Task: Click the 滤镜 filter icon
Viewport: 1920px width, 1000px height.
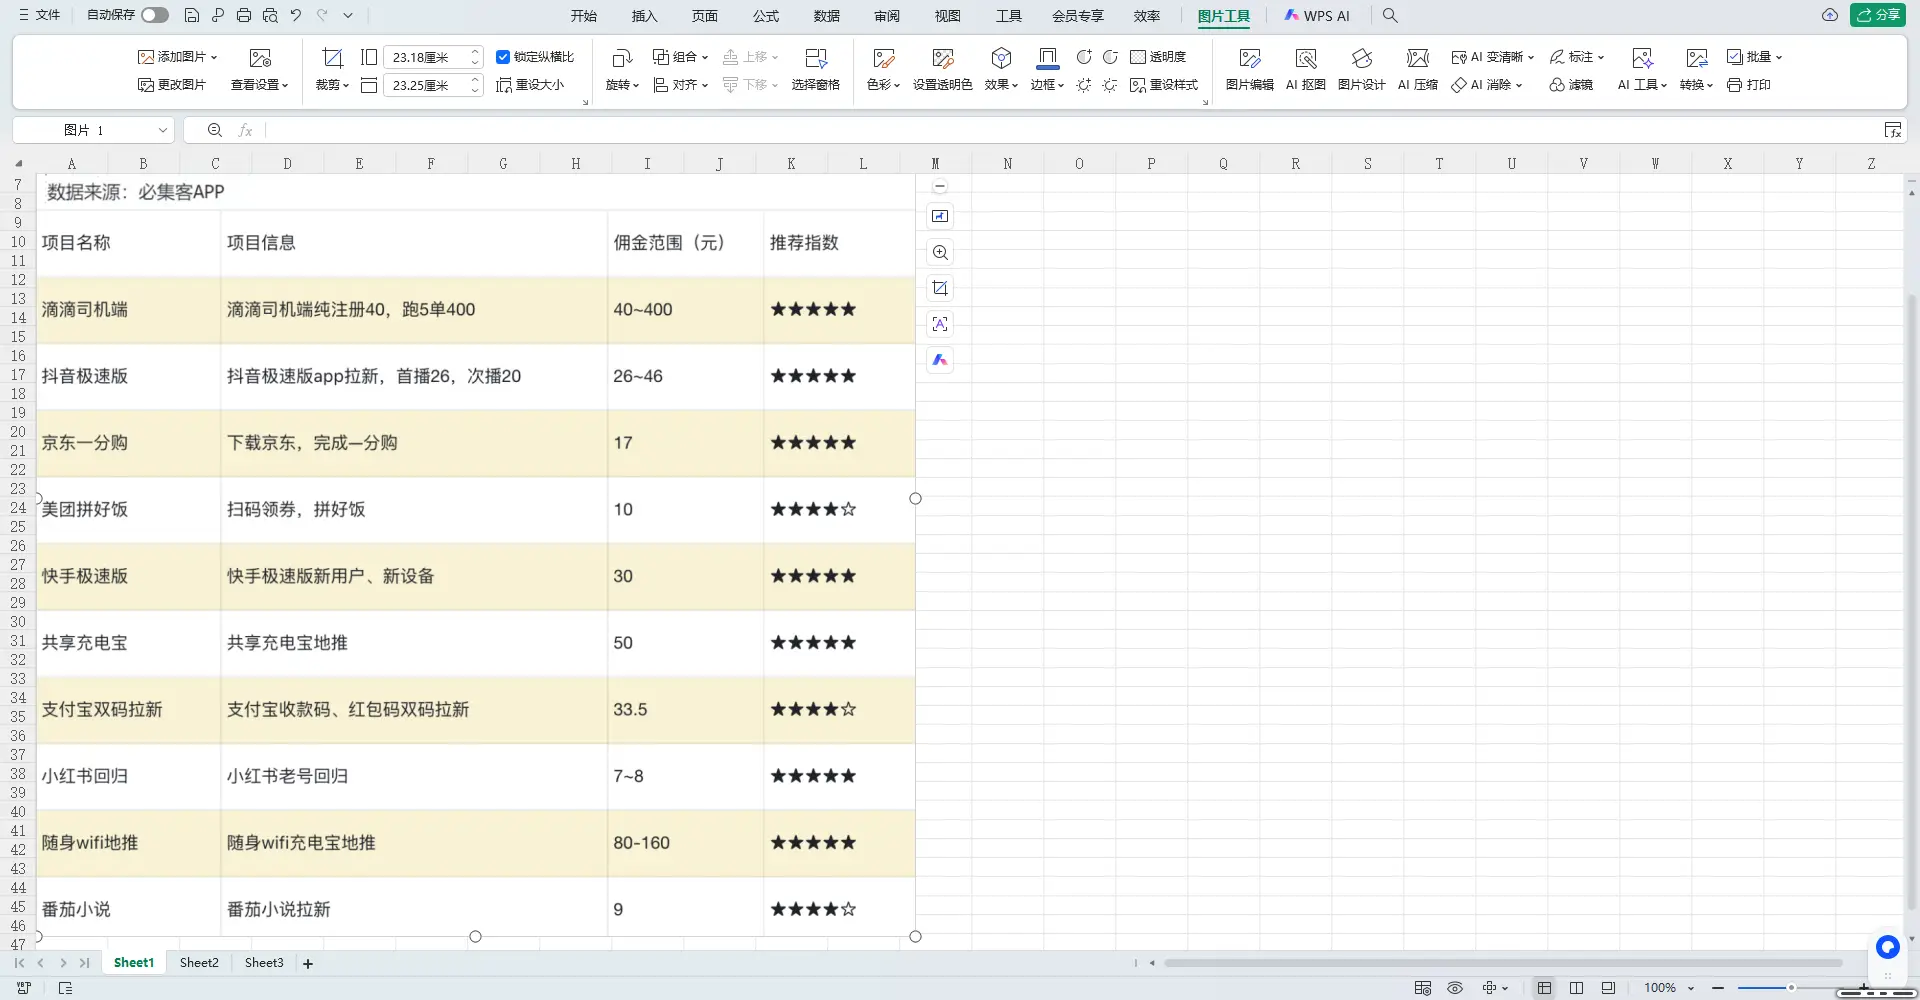Action: 1570,85
